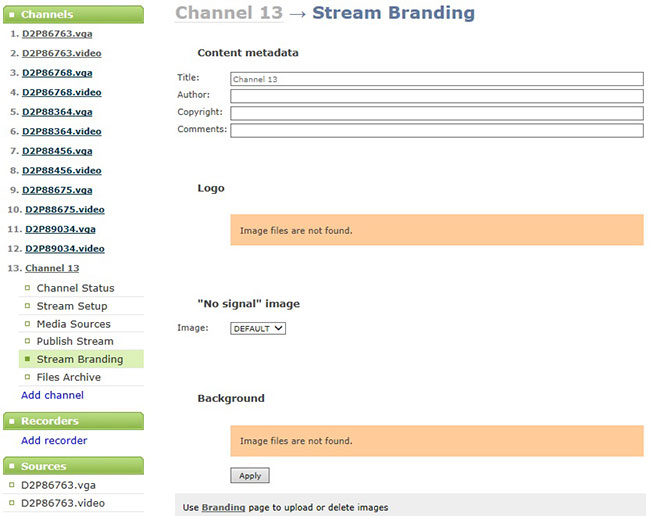This screenshot has height=516, width=650.
Task: Click the Recorders section header icon
Action: point(11,421)
